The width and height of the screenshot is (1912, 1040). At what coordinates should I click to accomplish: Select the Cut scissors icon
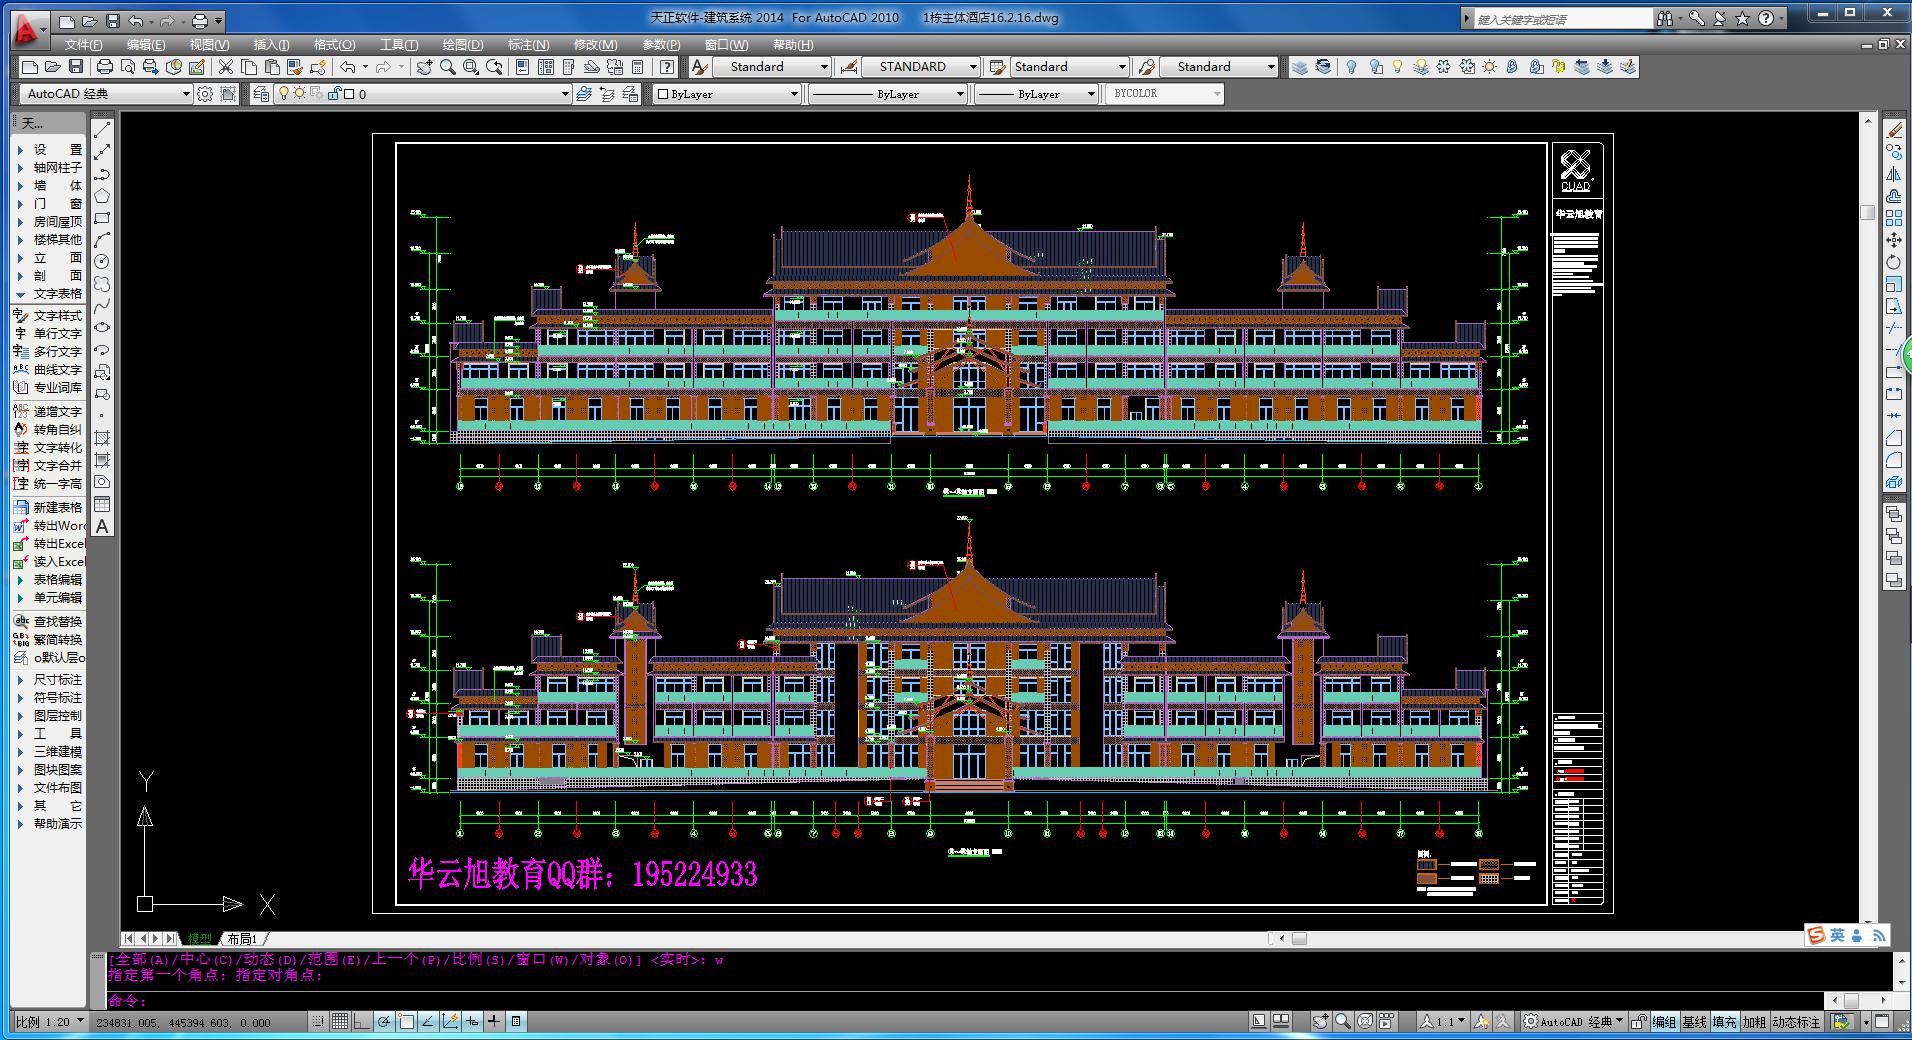tap(226, 67)
